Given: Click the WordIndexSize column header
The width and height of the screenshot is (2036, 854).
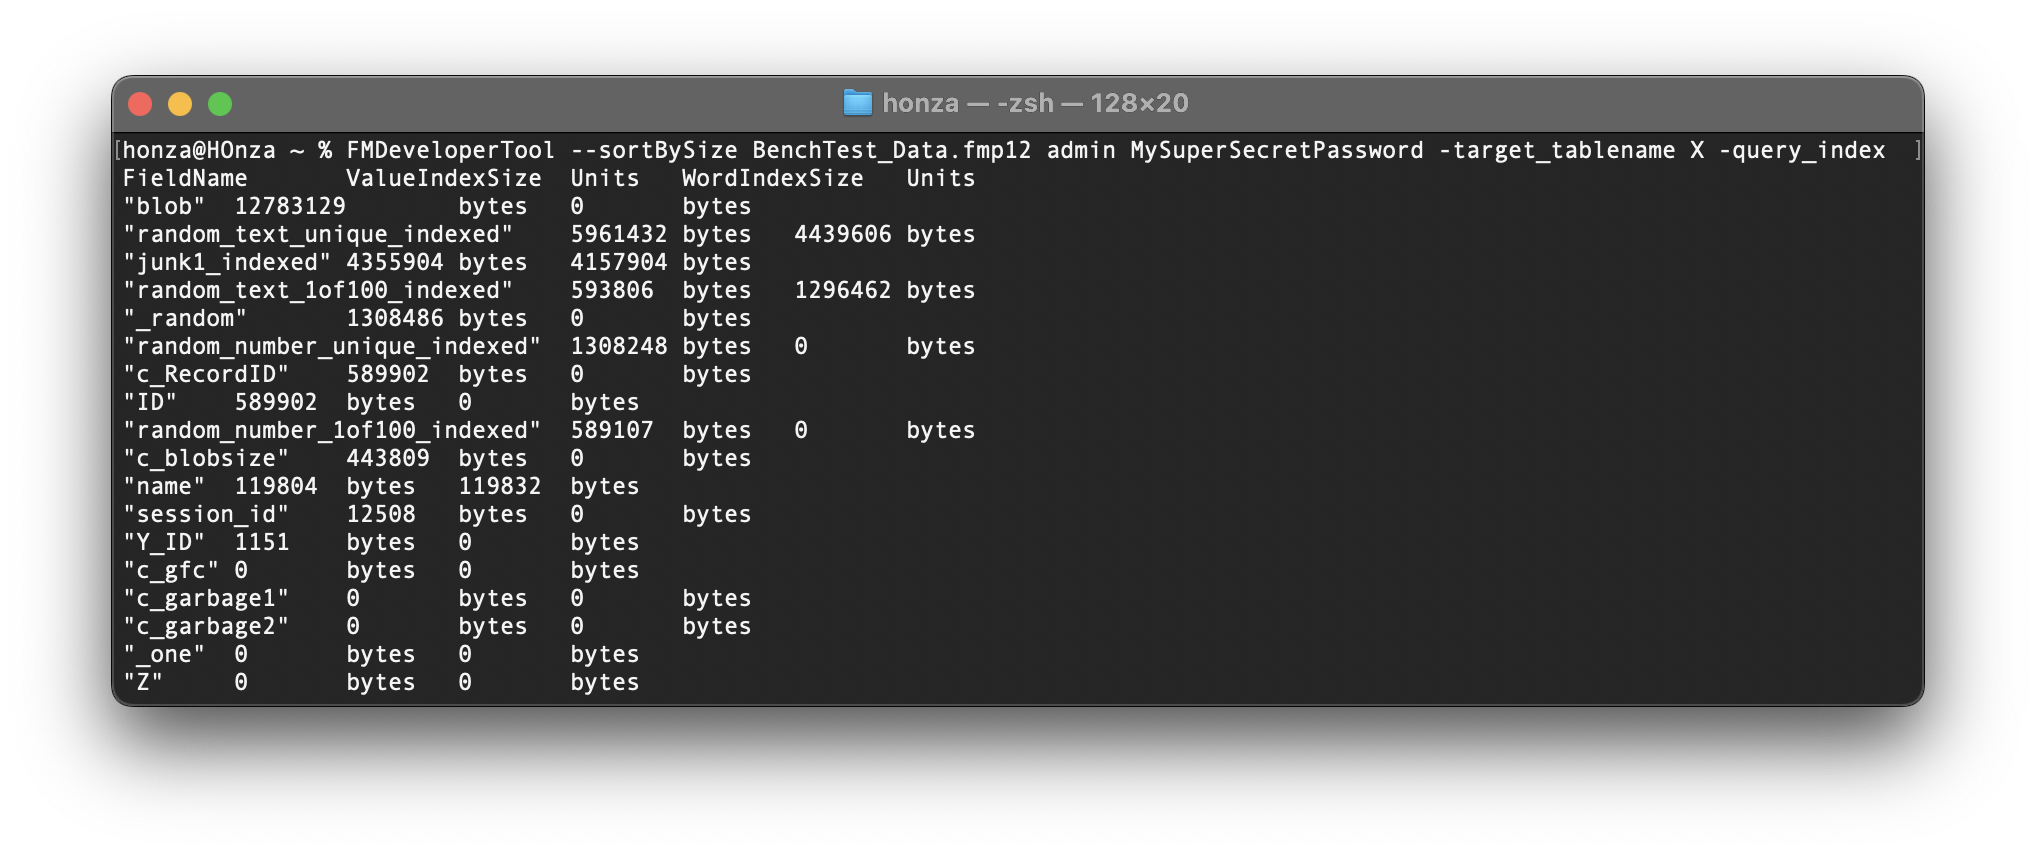Looking at the screenshot, I should tap(772, 179).
